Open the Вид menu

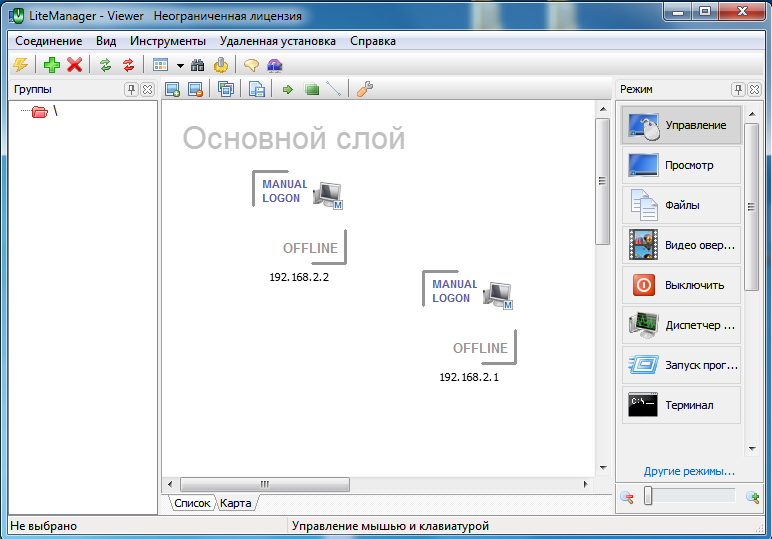tap(106, 41)
